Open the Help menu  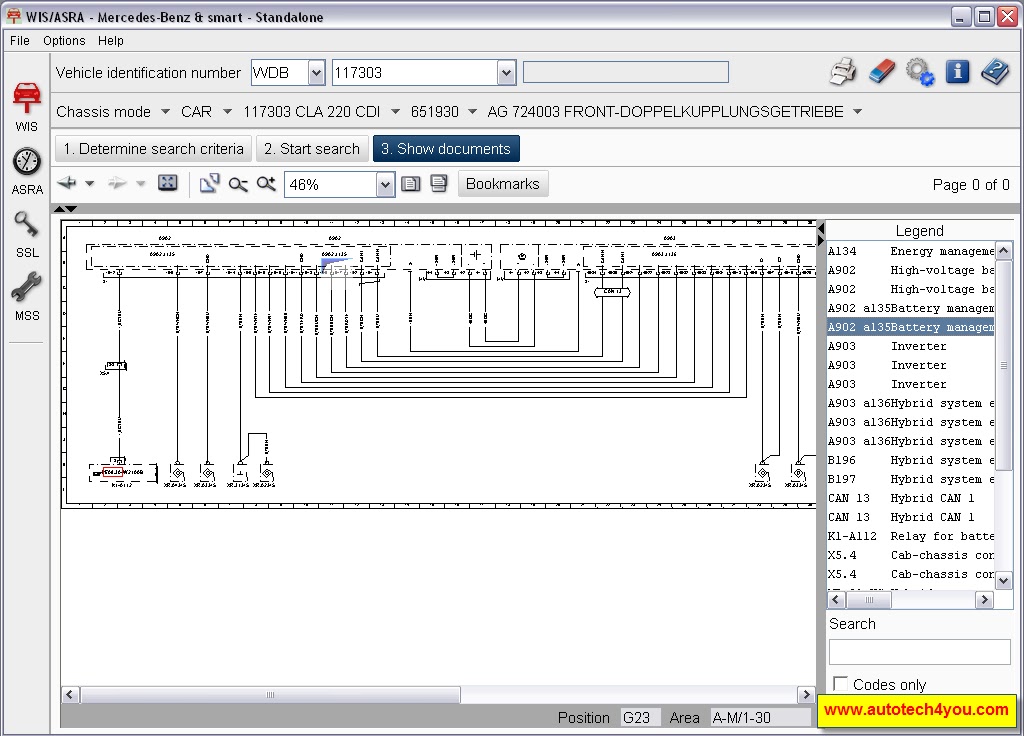coord(110,40)
